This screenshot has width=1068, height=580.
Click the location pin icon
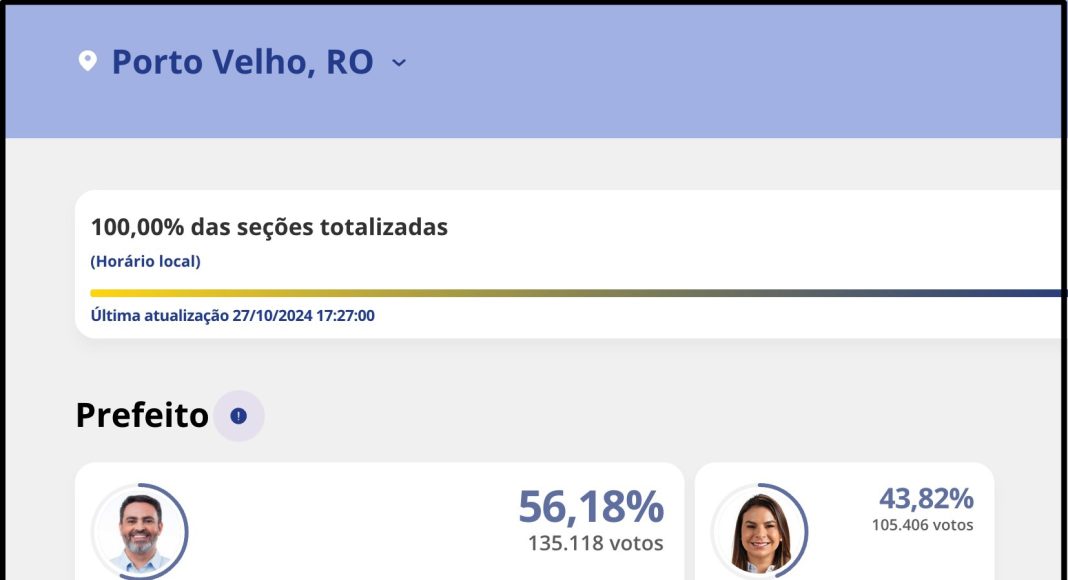click(x=87, y=62)
